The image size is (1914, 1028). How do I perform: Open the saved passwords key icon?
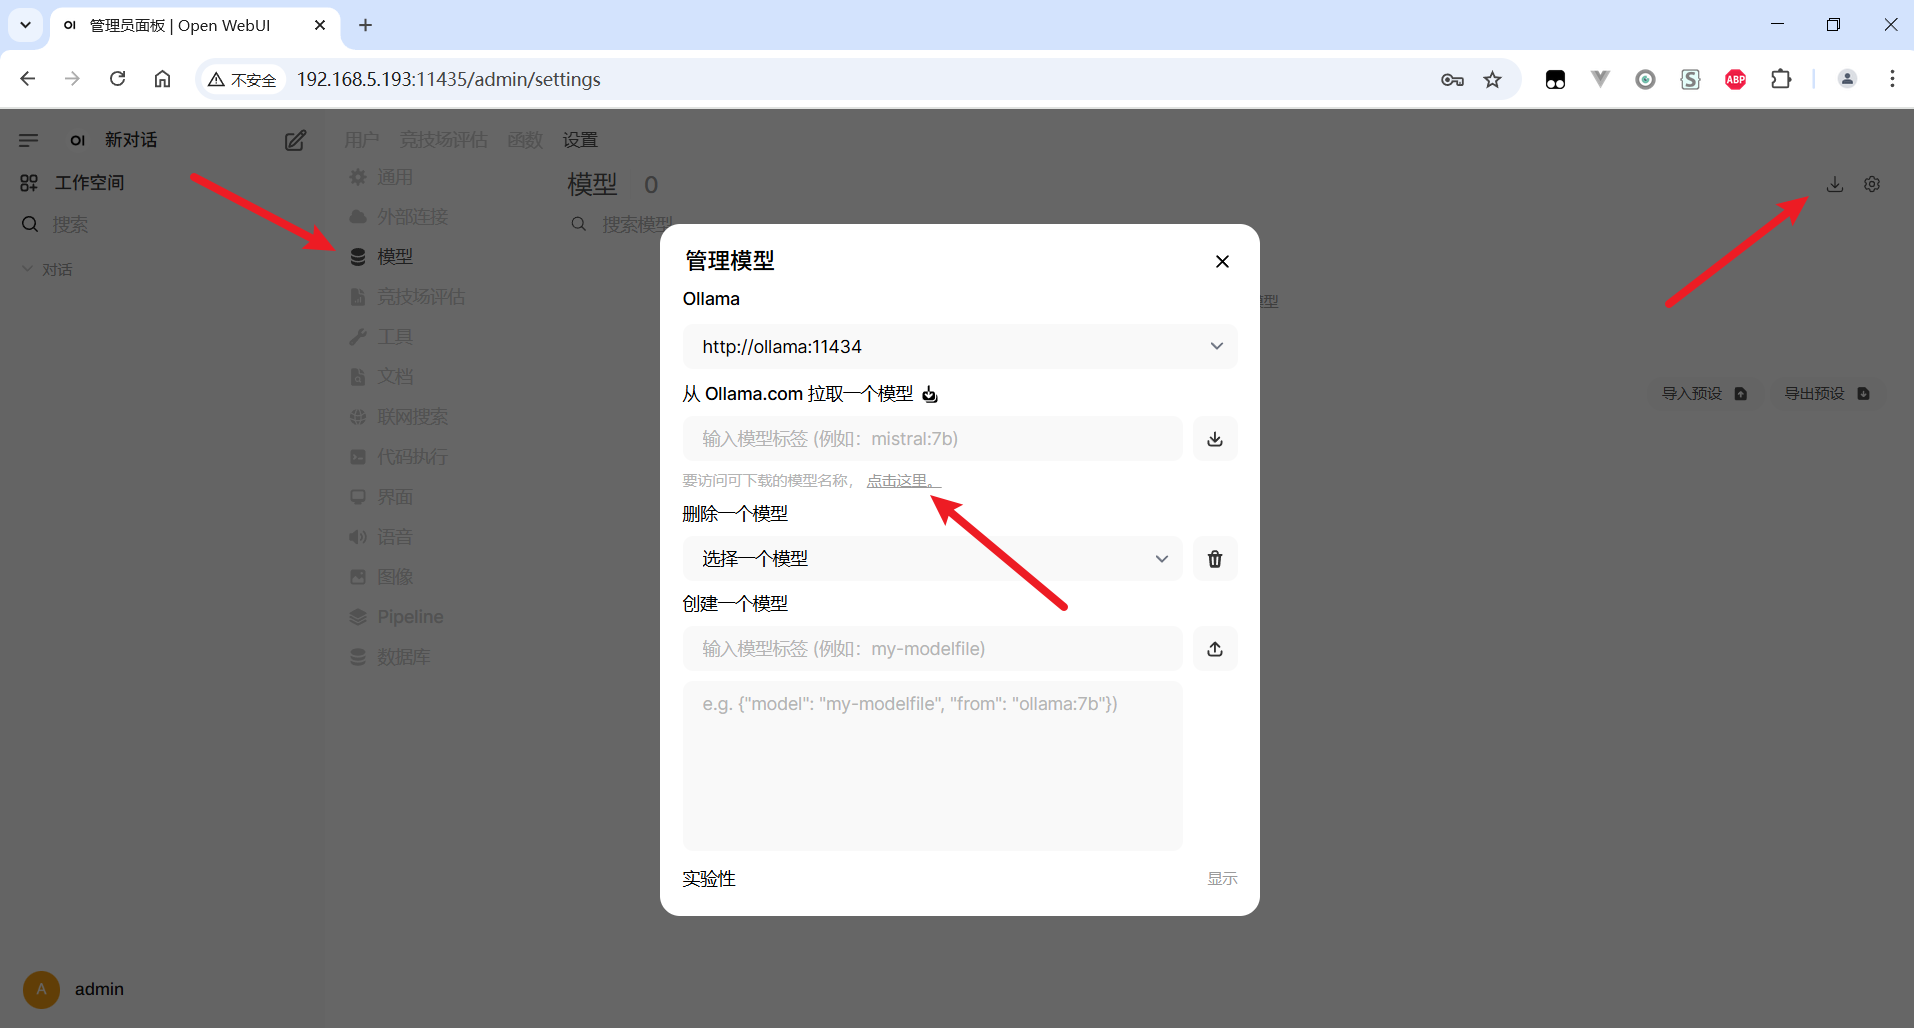tap(1452, 79)
